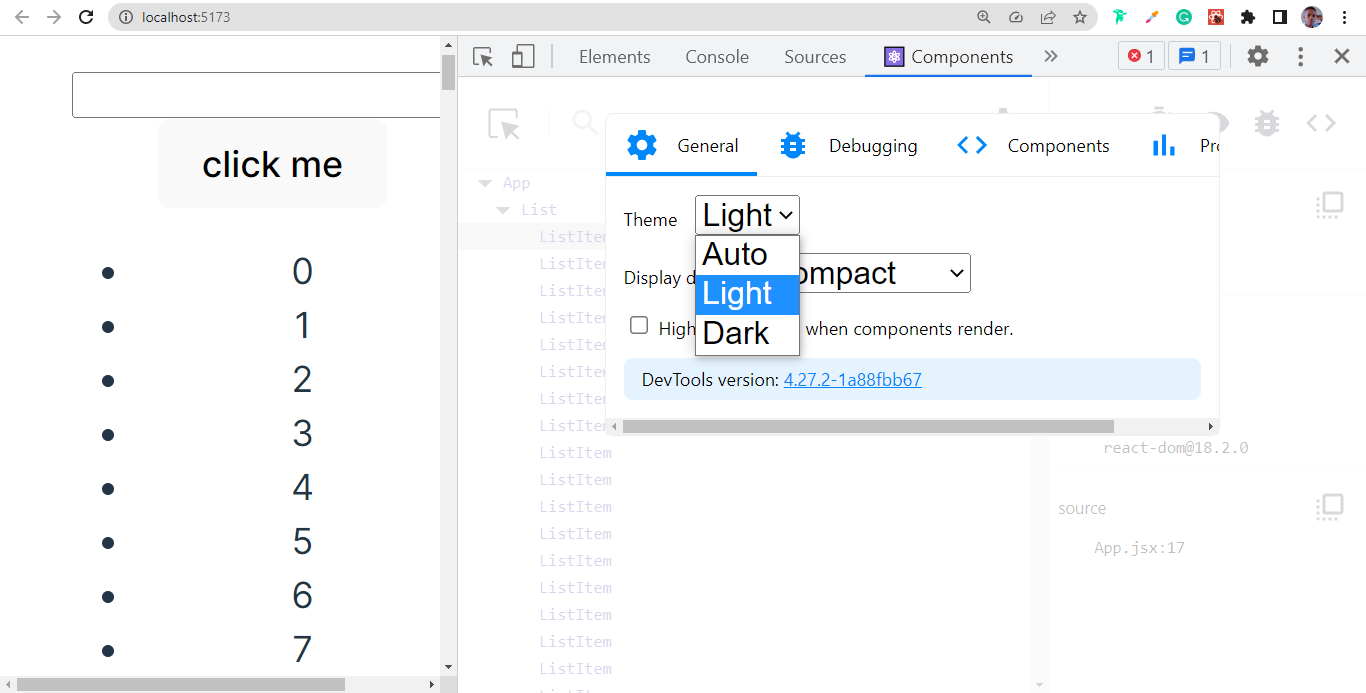The image size is (1366, 693).
Task: Click the teal extension icon next to the star
Action: (1120, 17)
